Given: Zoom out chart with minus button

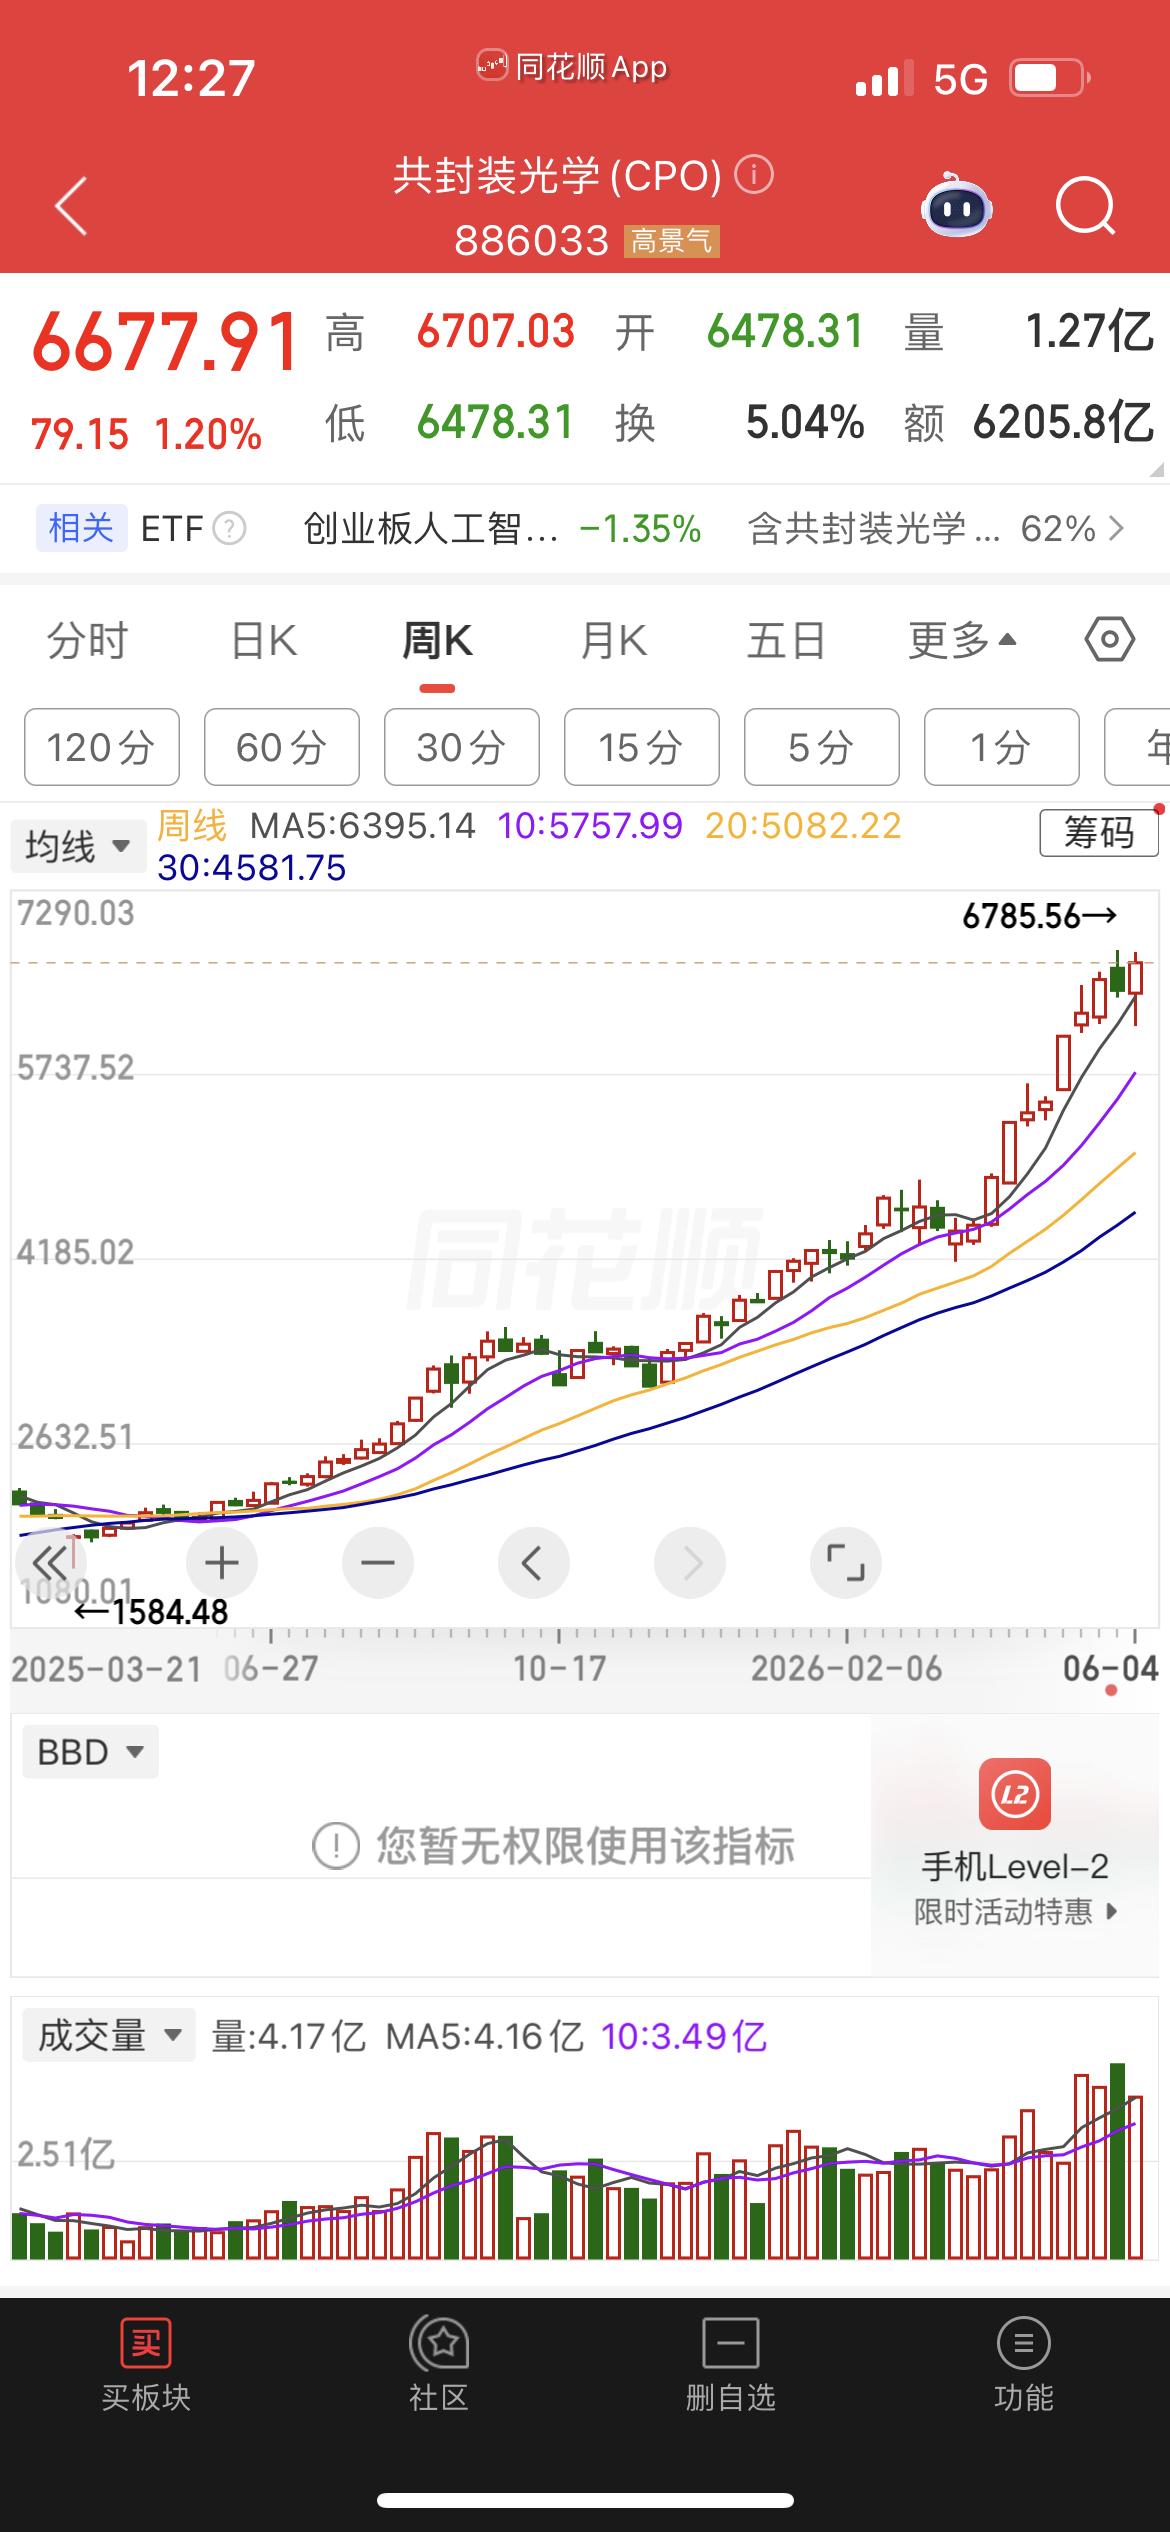Looking at the screenshot, I should click(x=378, y=1562).
